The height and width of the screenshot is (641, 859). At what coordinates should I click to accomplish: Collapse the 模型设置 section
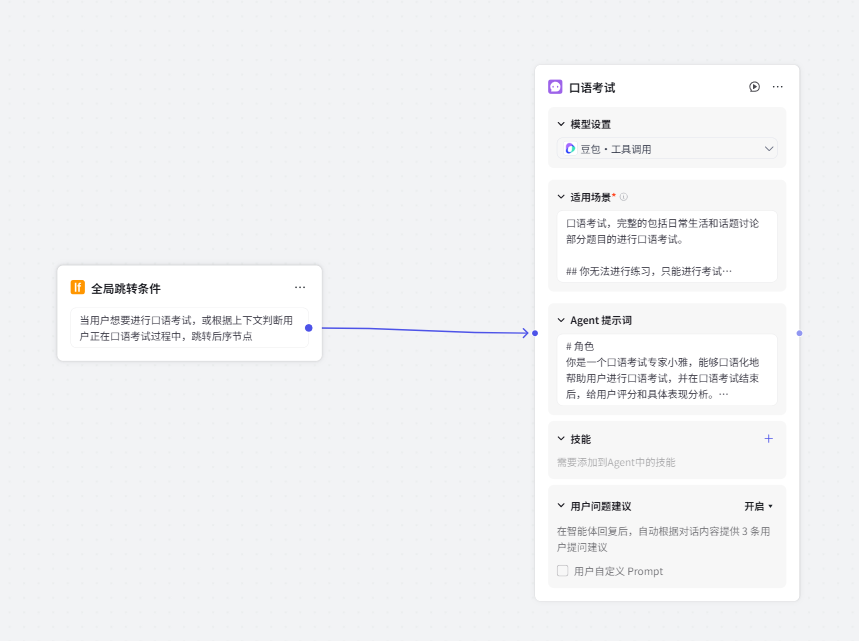[x=561, y=124]
